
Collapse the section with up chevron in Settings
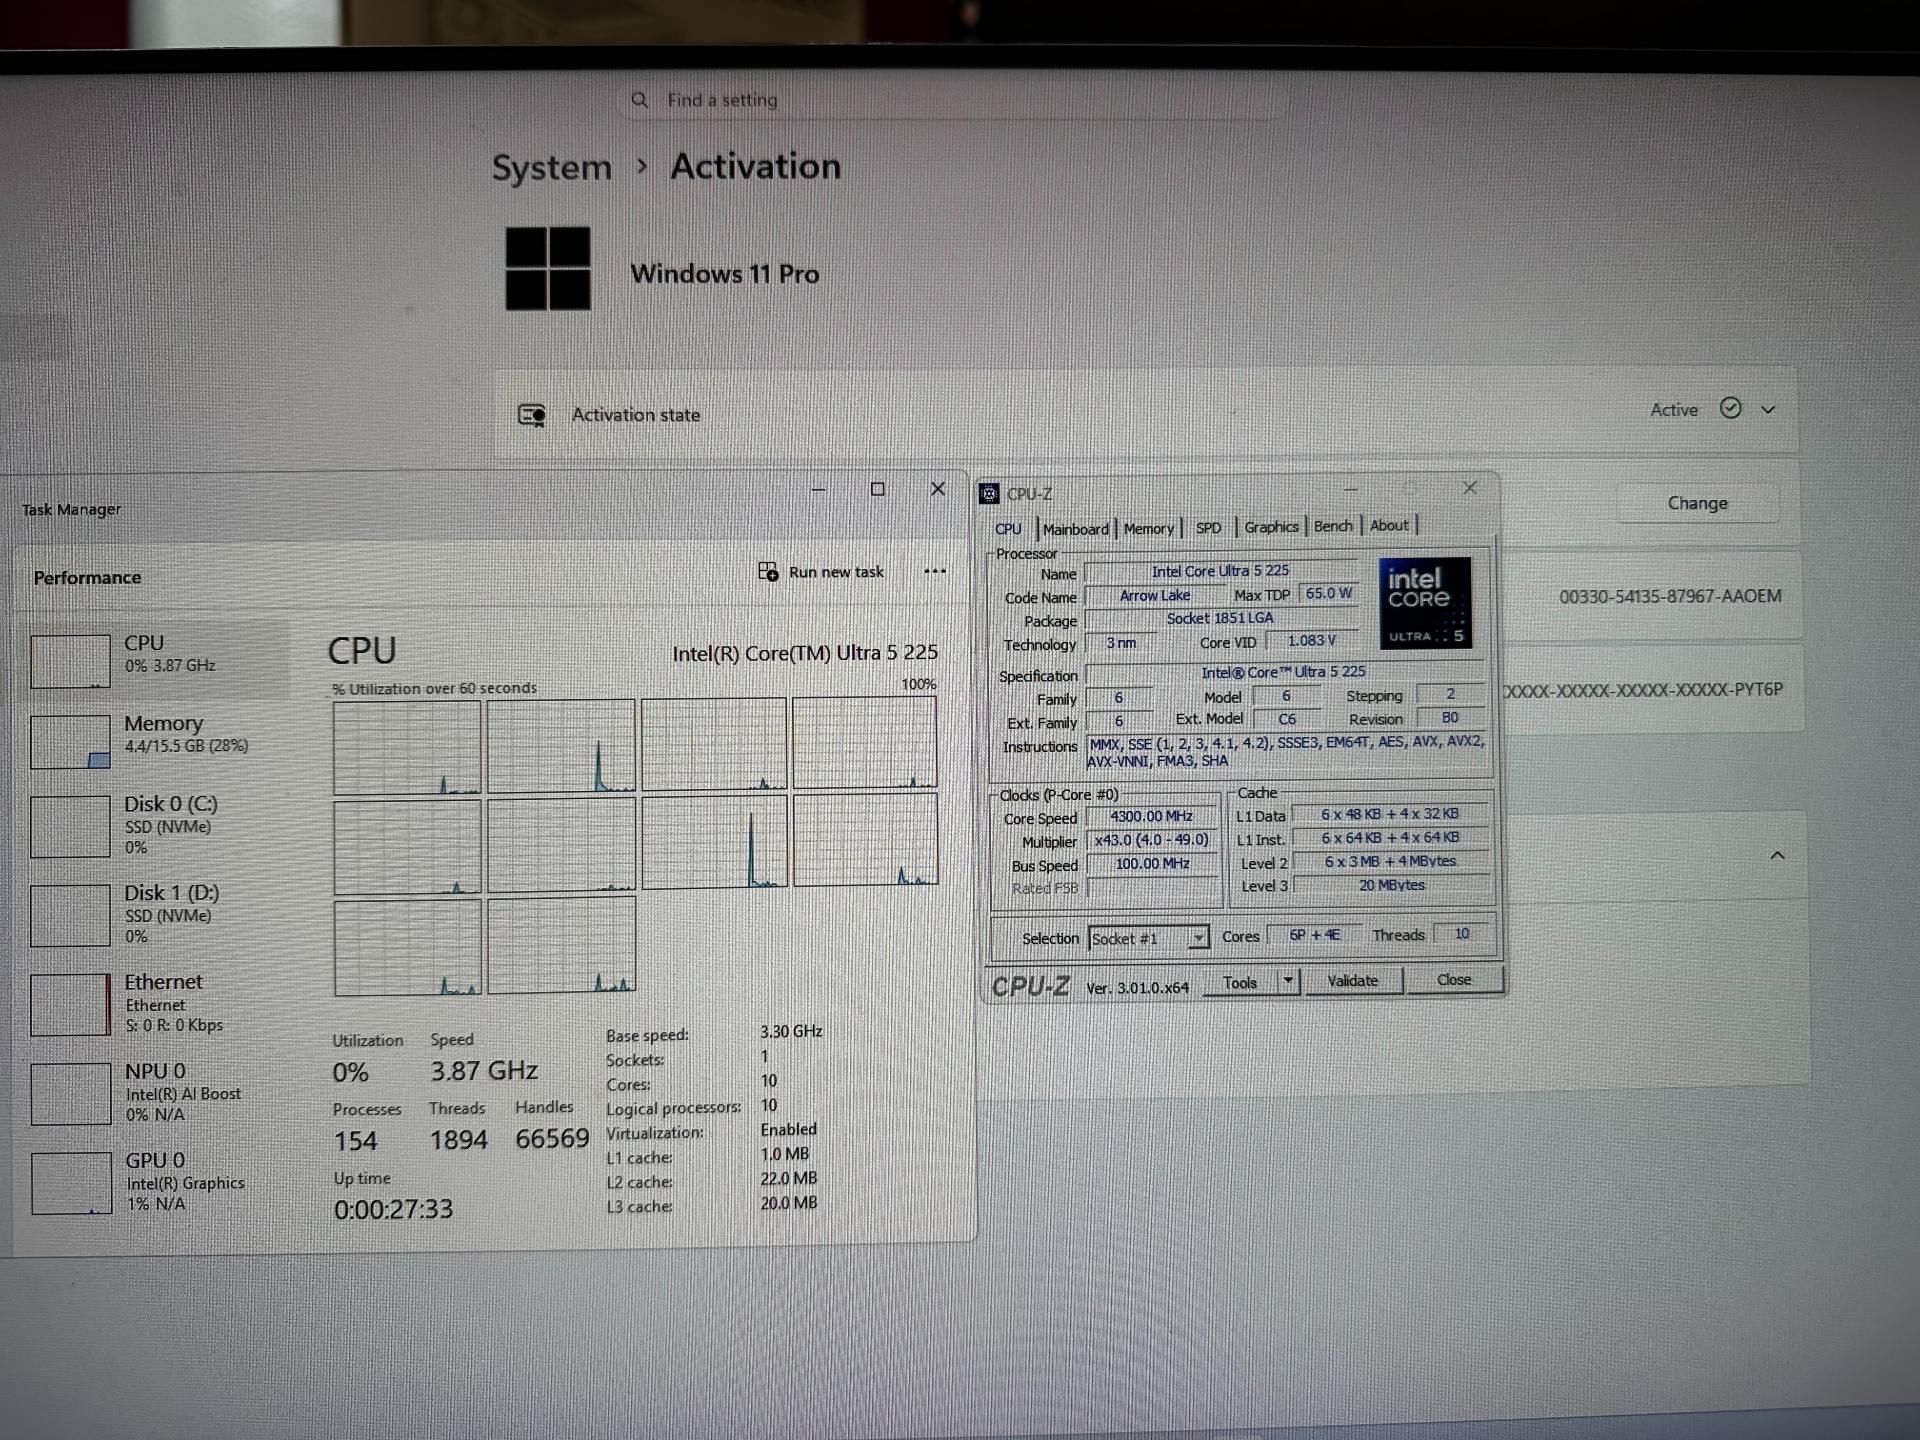click(x=1777, y=855)
